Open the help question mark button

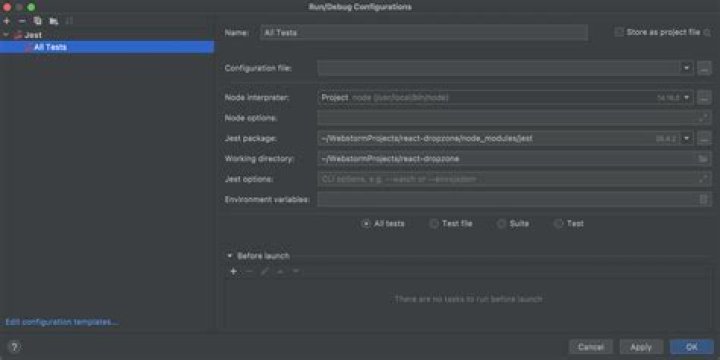tap(14, 347)
